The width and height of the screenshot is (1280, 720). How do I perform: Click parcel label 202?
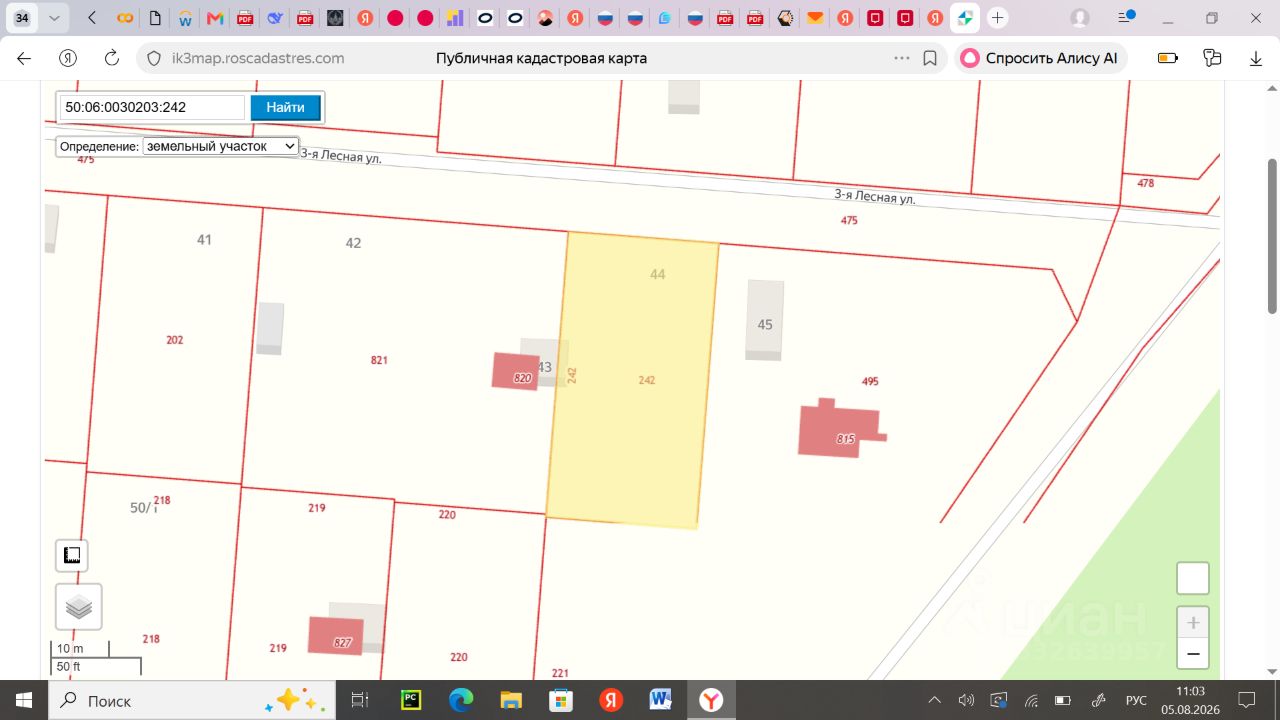pyautogui.click(x=175, y=340)
